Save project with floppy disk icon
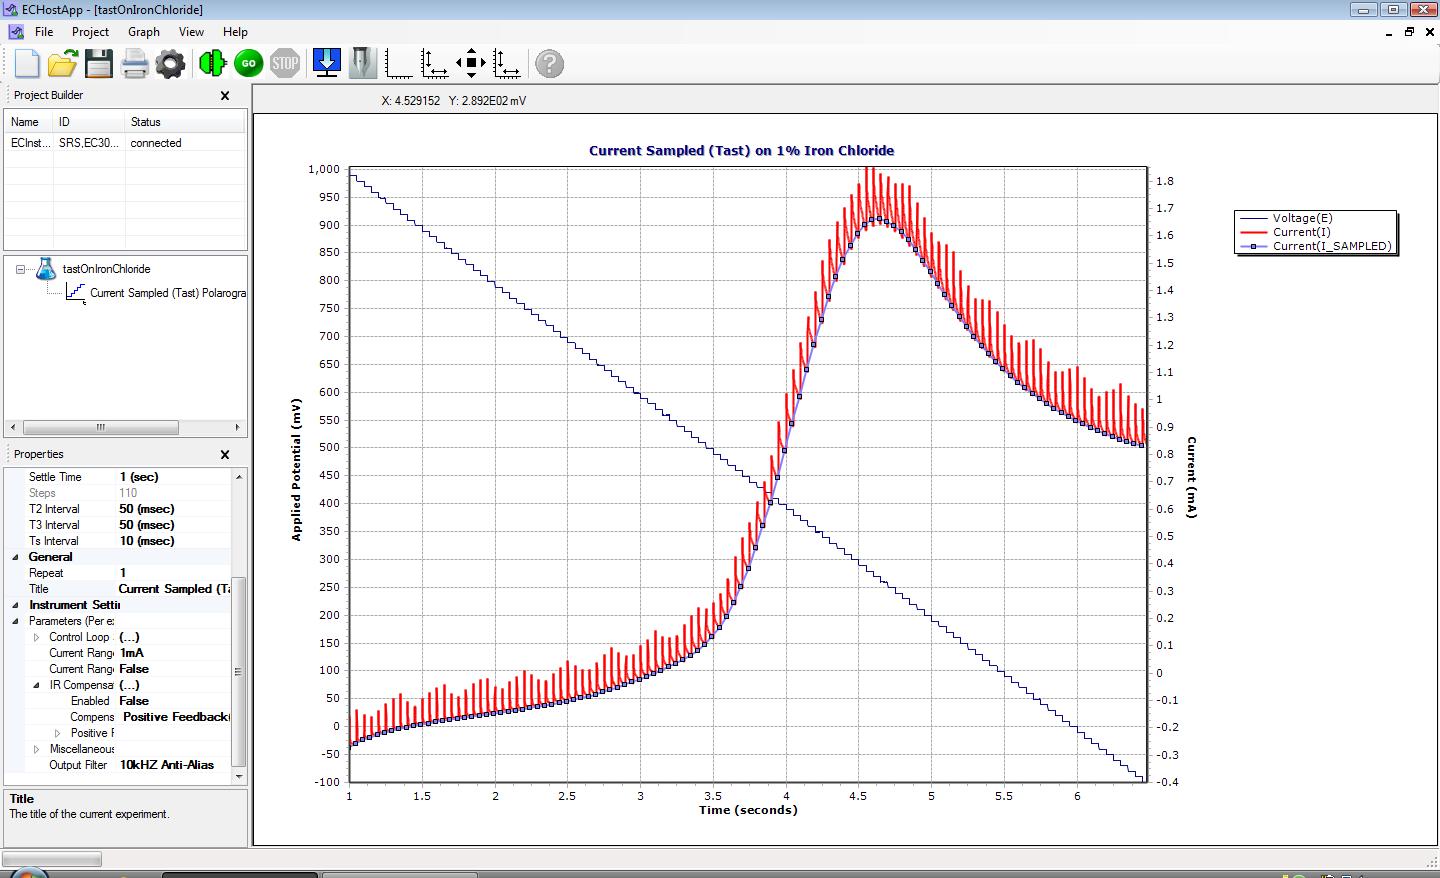The height and width of the screenshot is (878, 1440). [98, 64]
